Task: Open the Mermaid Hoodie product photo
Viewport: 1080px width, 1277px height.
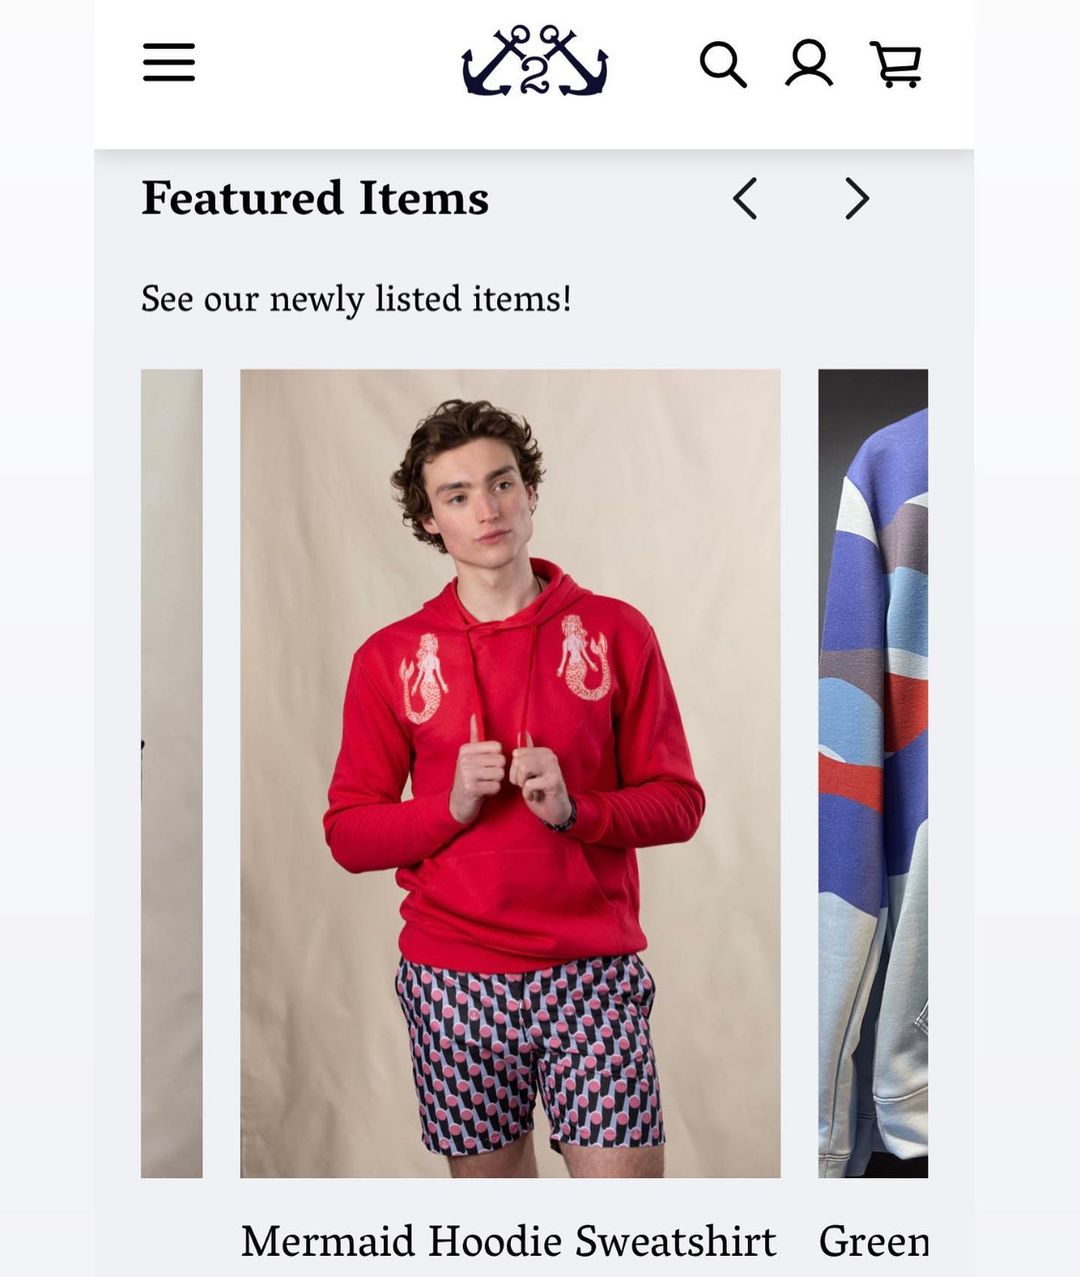Action: tap(510, 773)
